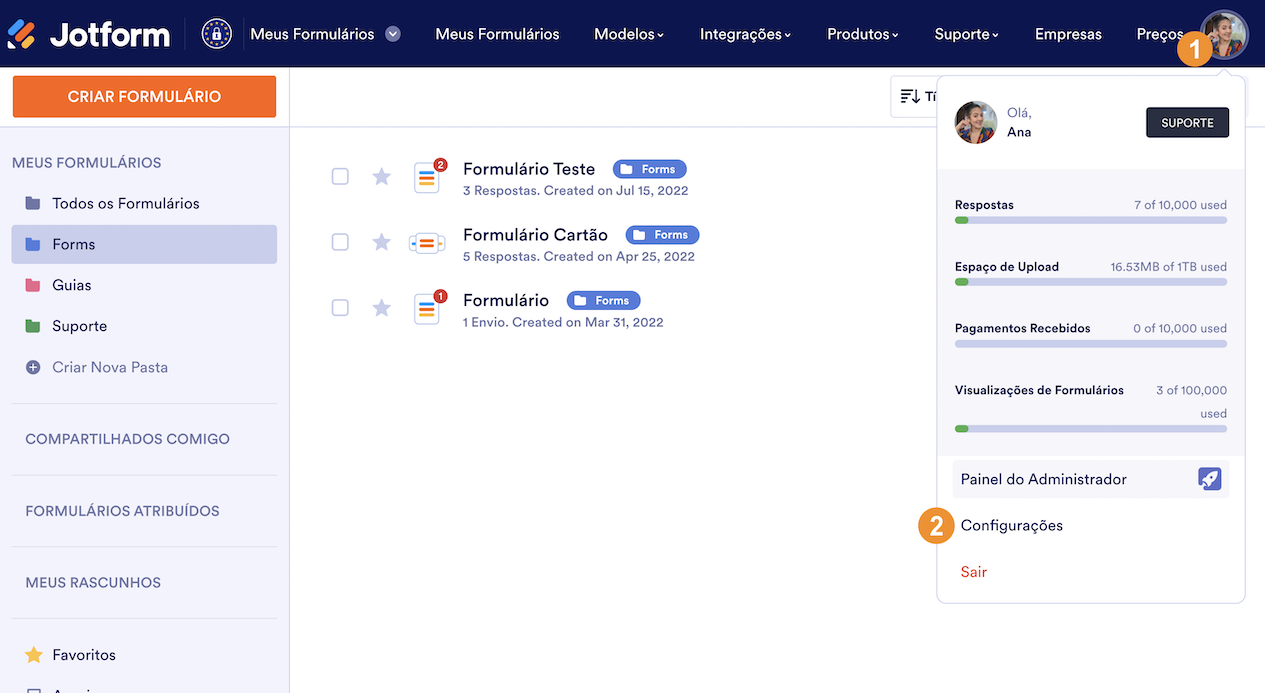
Task: Open Configurações from the profile menu
Action: pyautogui.click(x=1011, y=525)
